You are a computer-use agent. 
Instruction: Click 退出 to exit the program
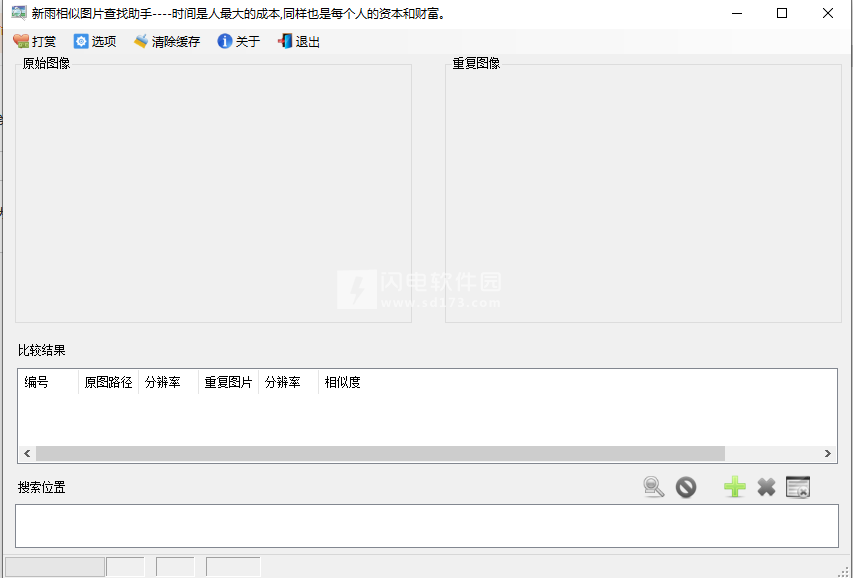pyautogui.click(x=298, y=41)
